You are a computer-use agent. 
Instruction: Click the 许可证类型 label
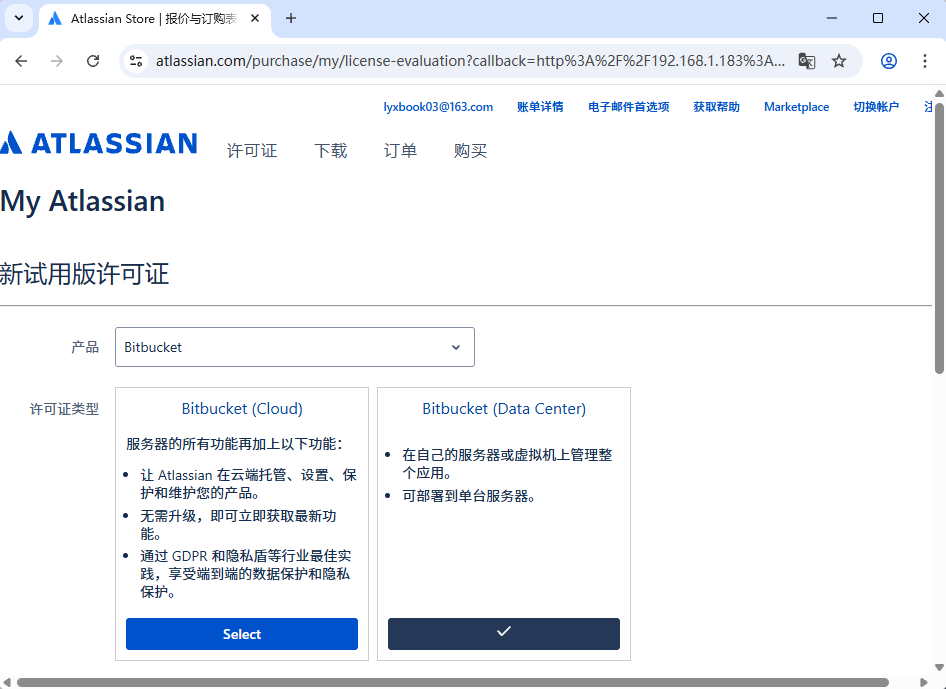coord(65,409)
